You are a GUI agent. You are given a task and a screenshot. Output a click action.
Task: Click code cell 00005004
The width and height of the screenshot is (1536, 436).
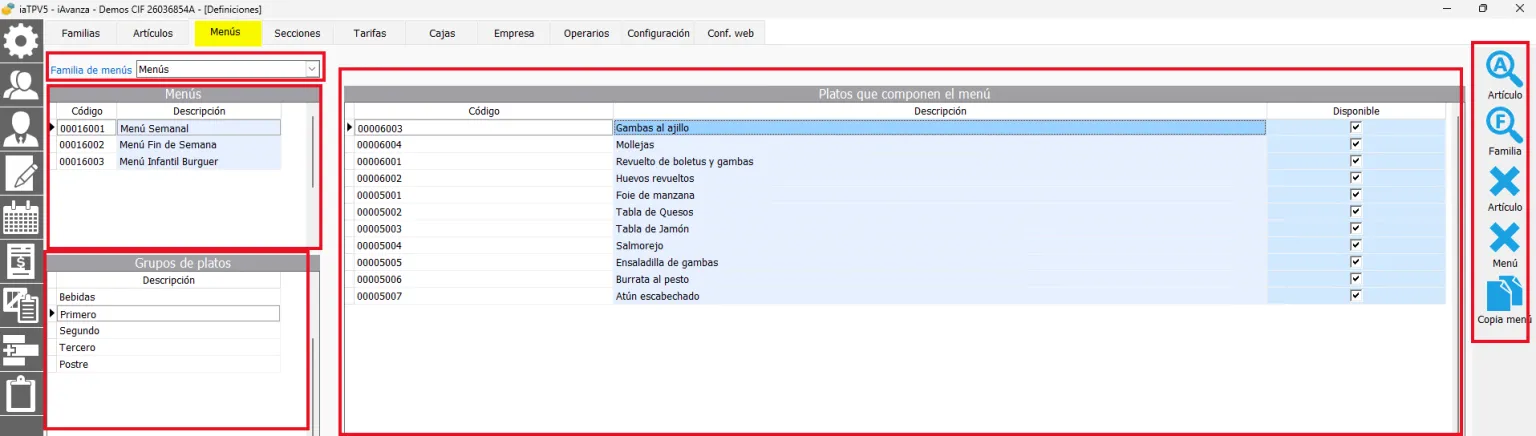point(484,245)
